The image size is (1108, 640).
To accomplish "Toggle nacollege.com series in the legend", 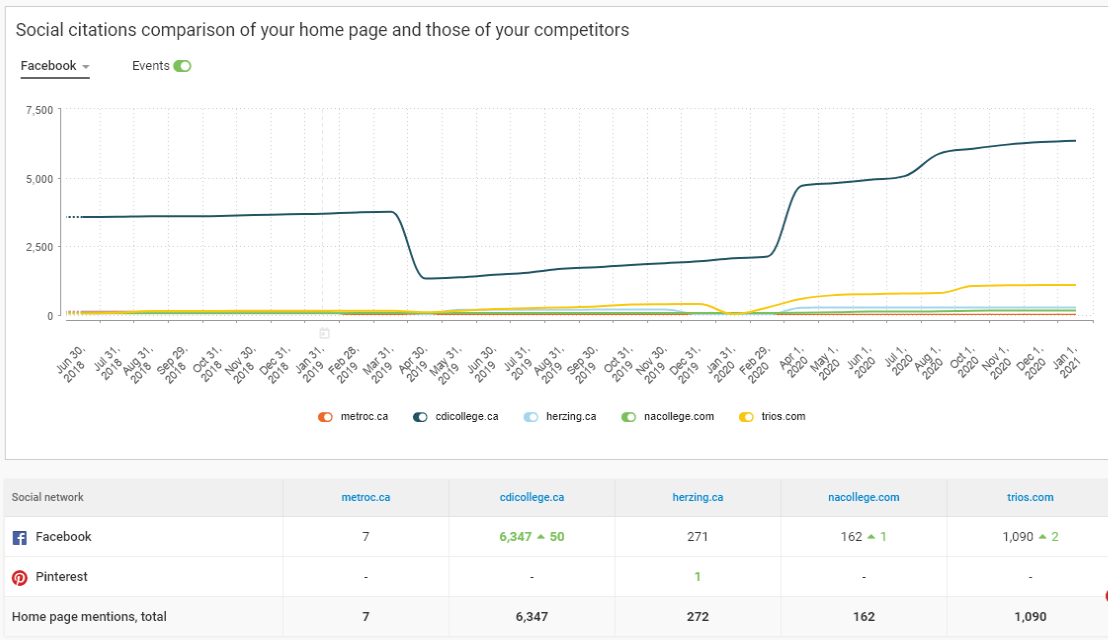I will 628,417.
